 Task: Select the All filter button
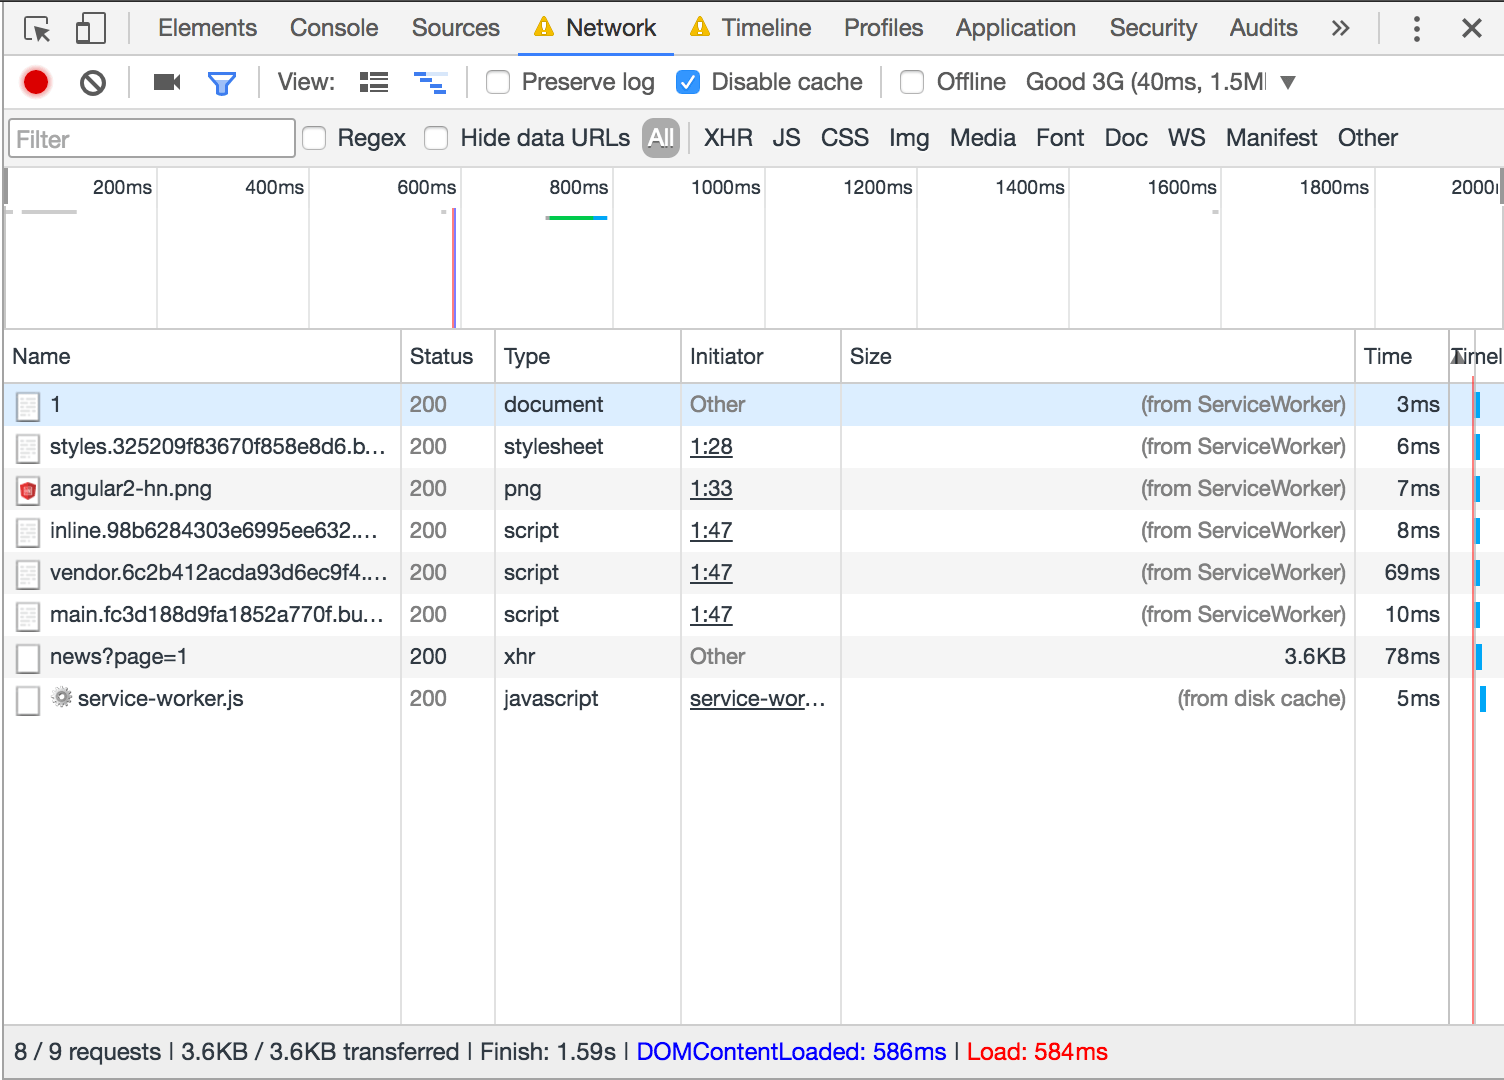pyautogui.click(x=661, y=138)
